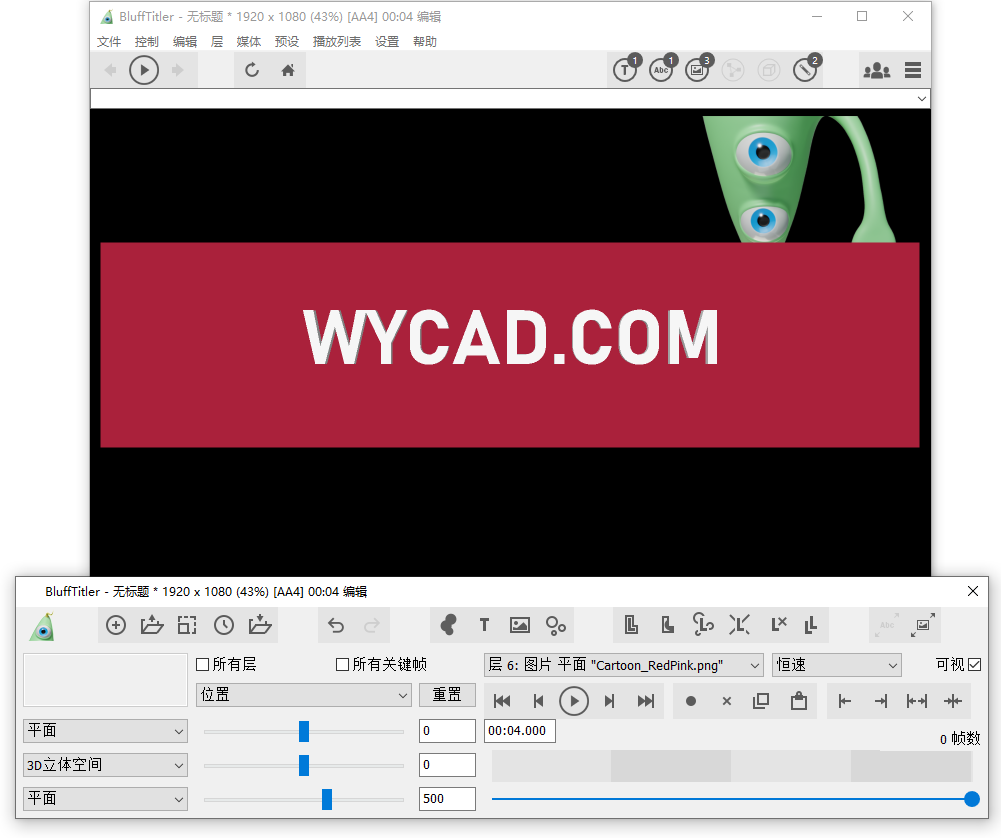This screenshot has width=1001, height=838.
Task: Click the undo arrow icon
Action: coord(336,625)
